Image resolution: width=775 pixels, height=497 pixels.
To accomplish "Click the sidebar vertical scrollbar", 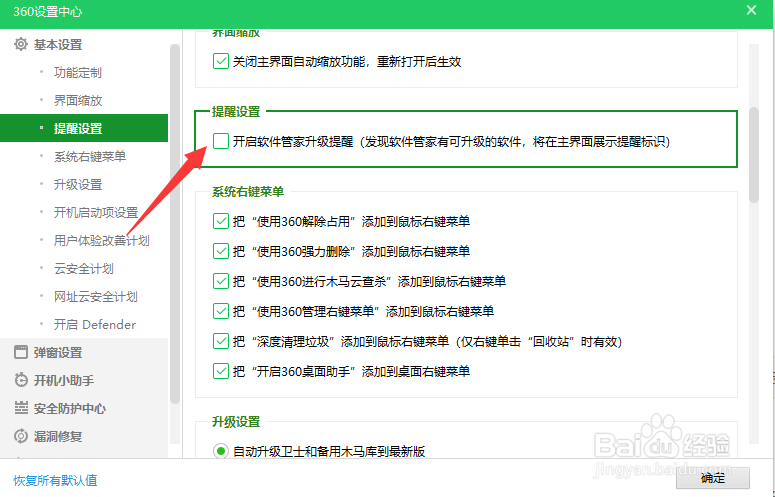I will [x=174, y=224].
